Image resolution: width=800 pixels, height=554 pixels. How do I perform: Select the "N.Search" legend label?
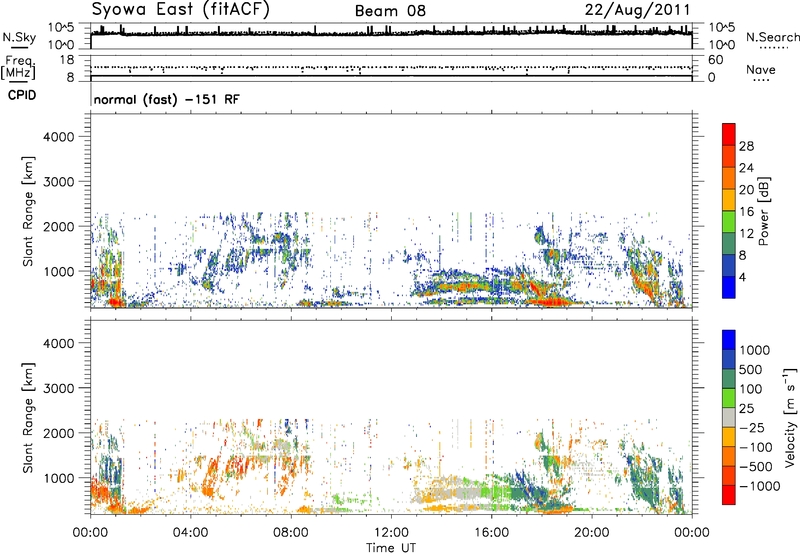point(773,37)
